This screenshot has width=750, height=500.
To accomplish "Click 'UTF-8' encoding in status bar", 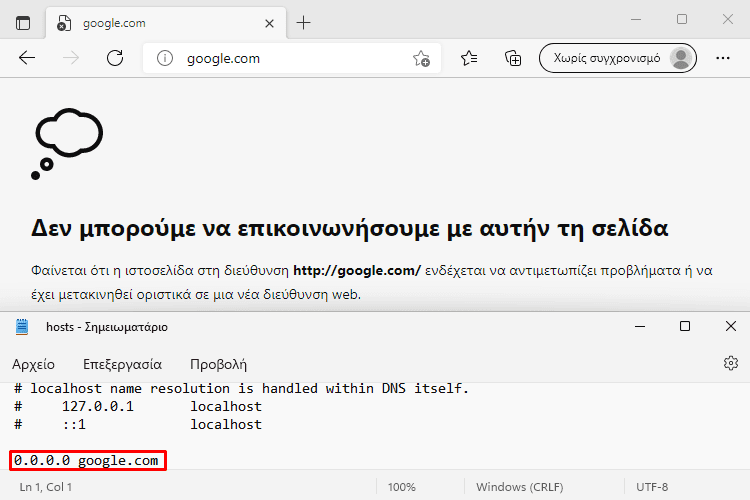I will 652,487.
